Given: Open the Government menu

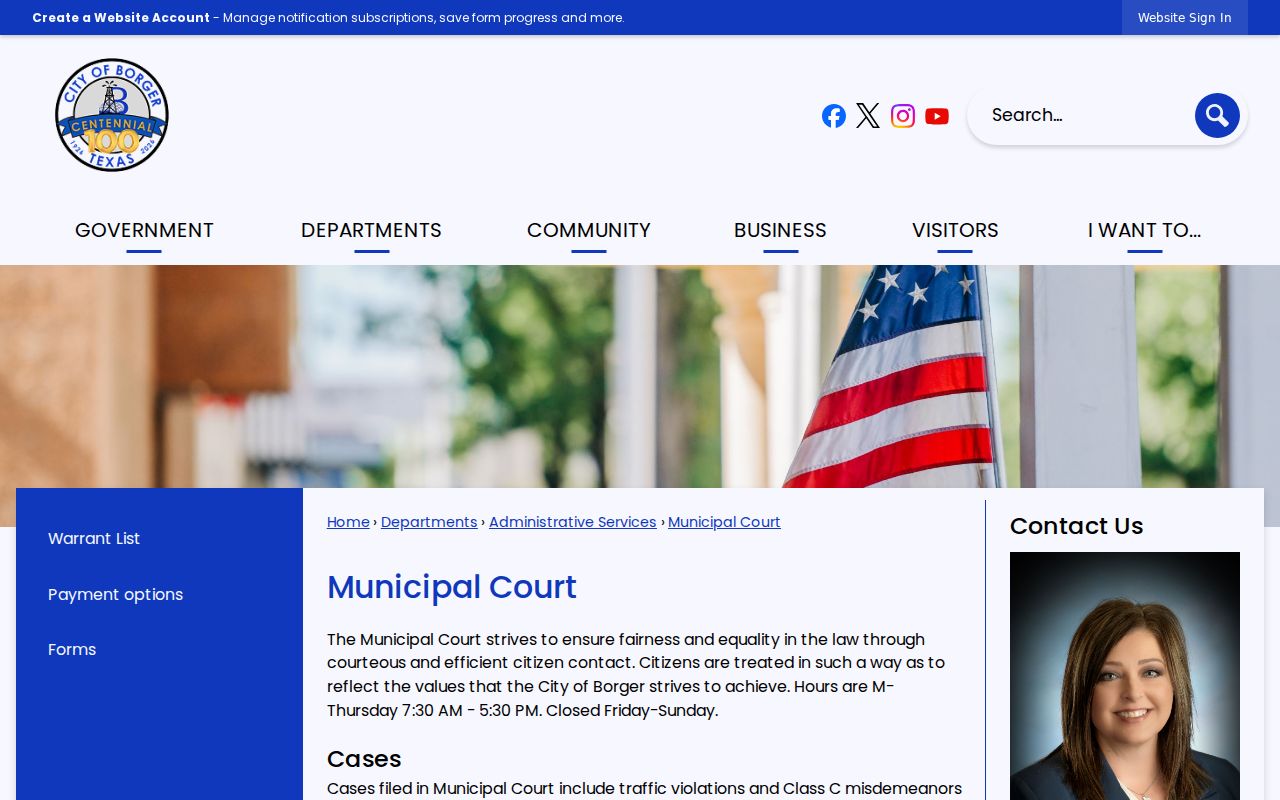Looking at the screenshot, I should (144, 231).
